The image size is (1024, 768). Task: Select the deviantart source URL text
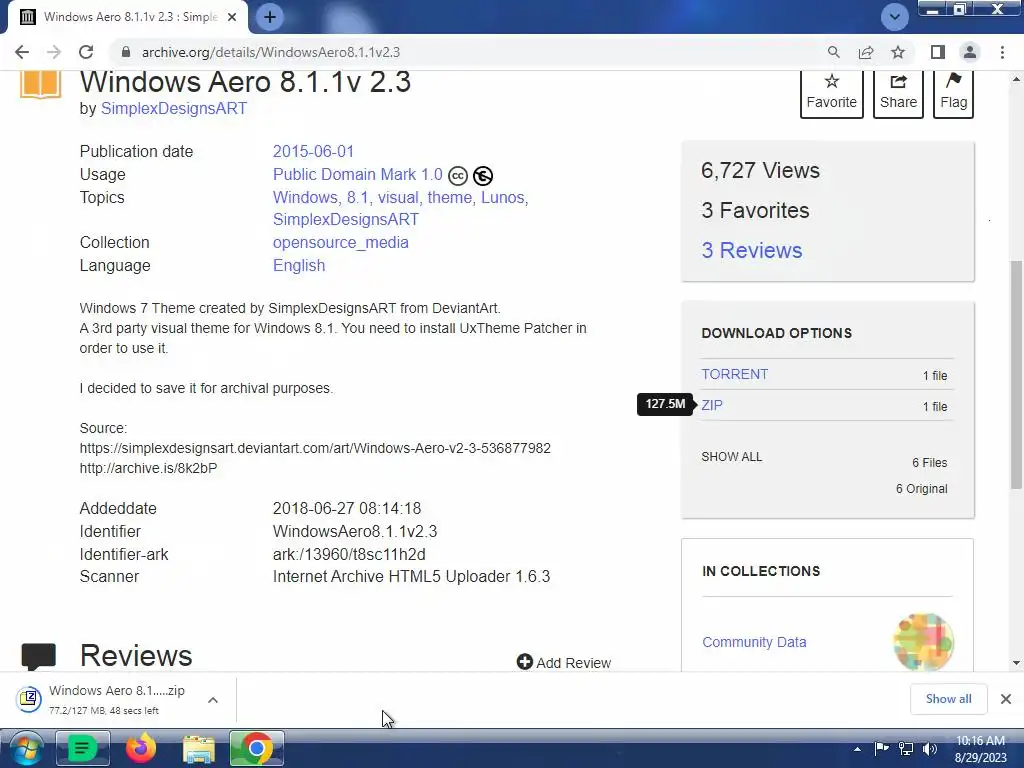pos(315,448)
